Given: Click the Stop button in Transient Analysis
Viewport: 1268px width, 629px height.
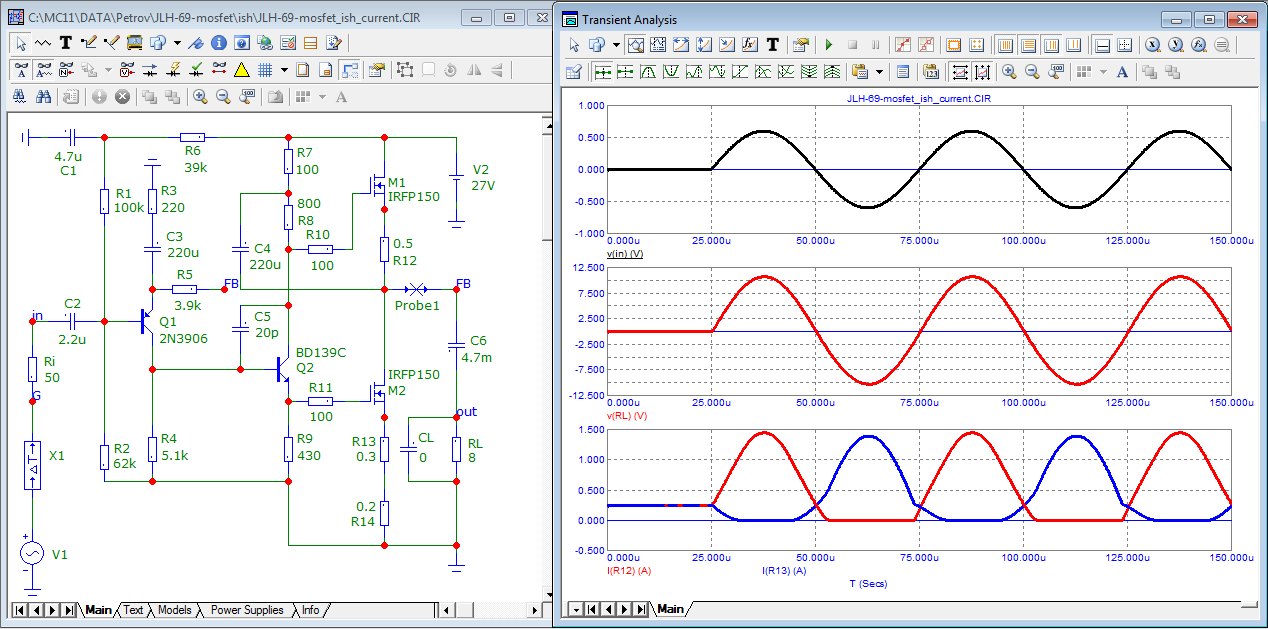Looking at the screenshot, I should click(x=853, y=44).
